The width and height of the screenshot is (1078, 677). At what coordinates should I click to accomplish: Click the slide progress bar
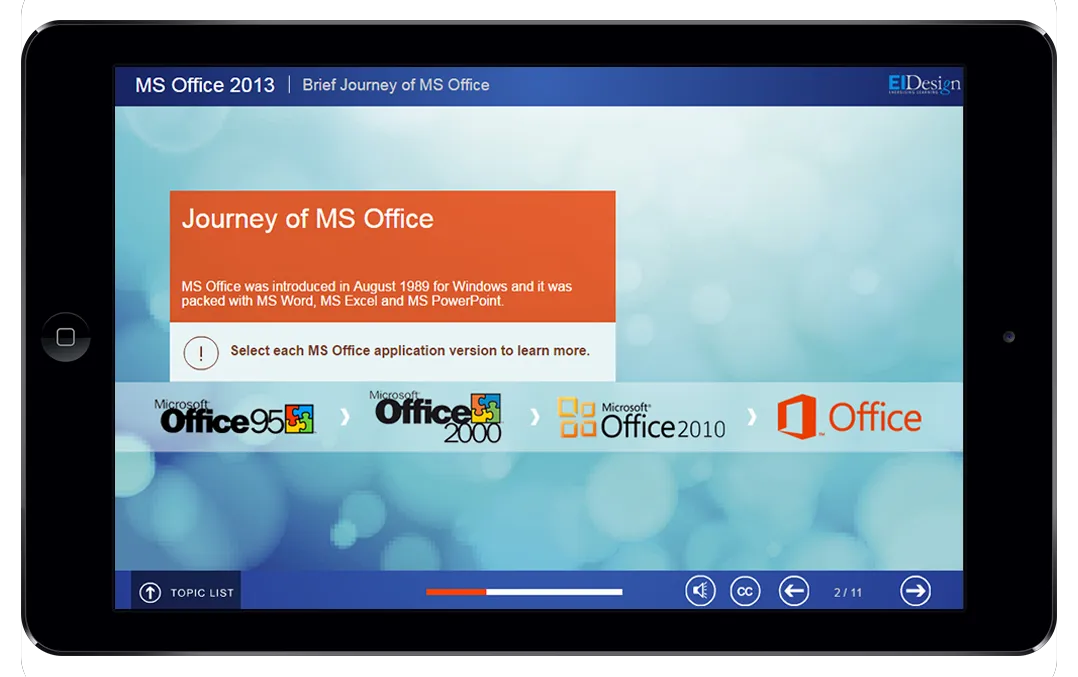point(524,592)
